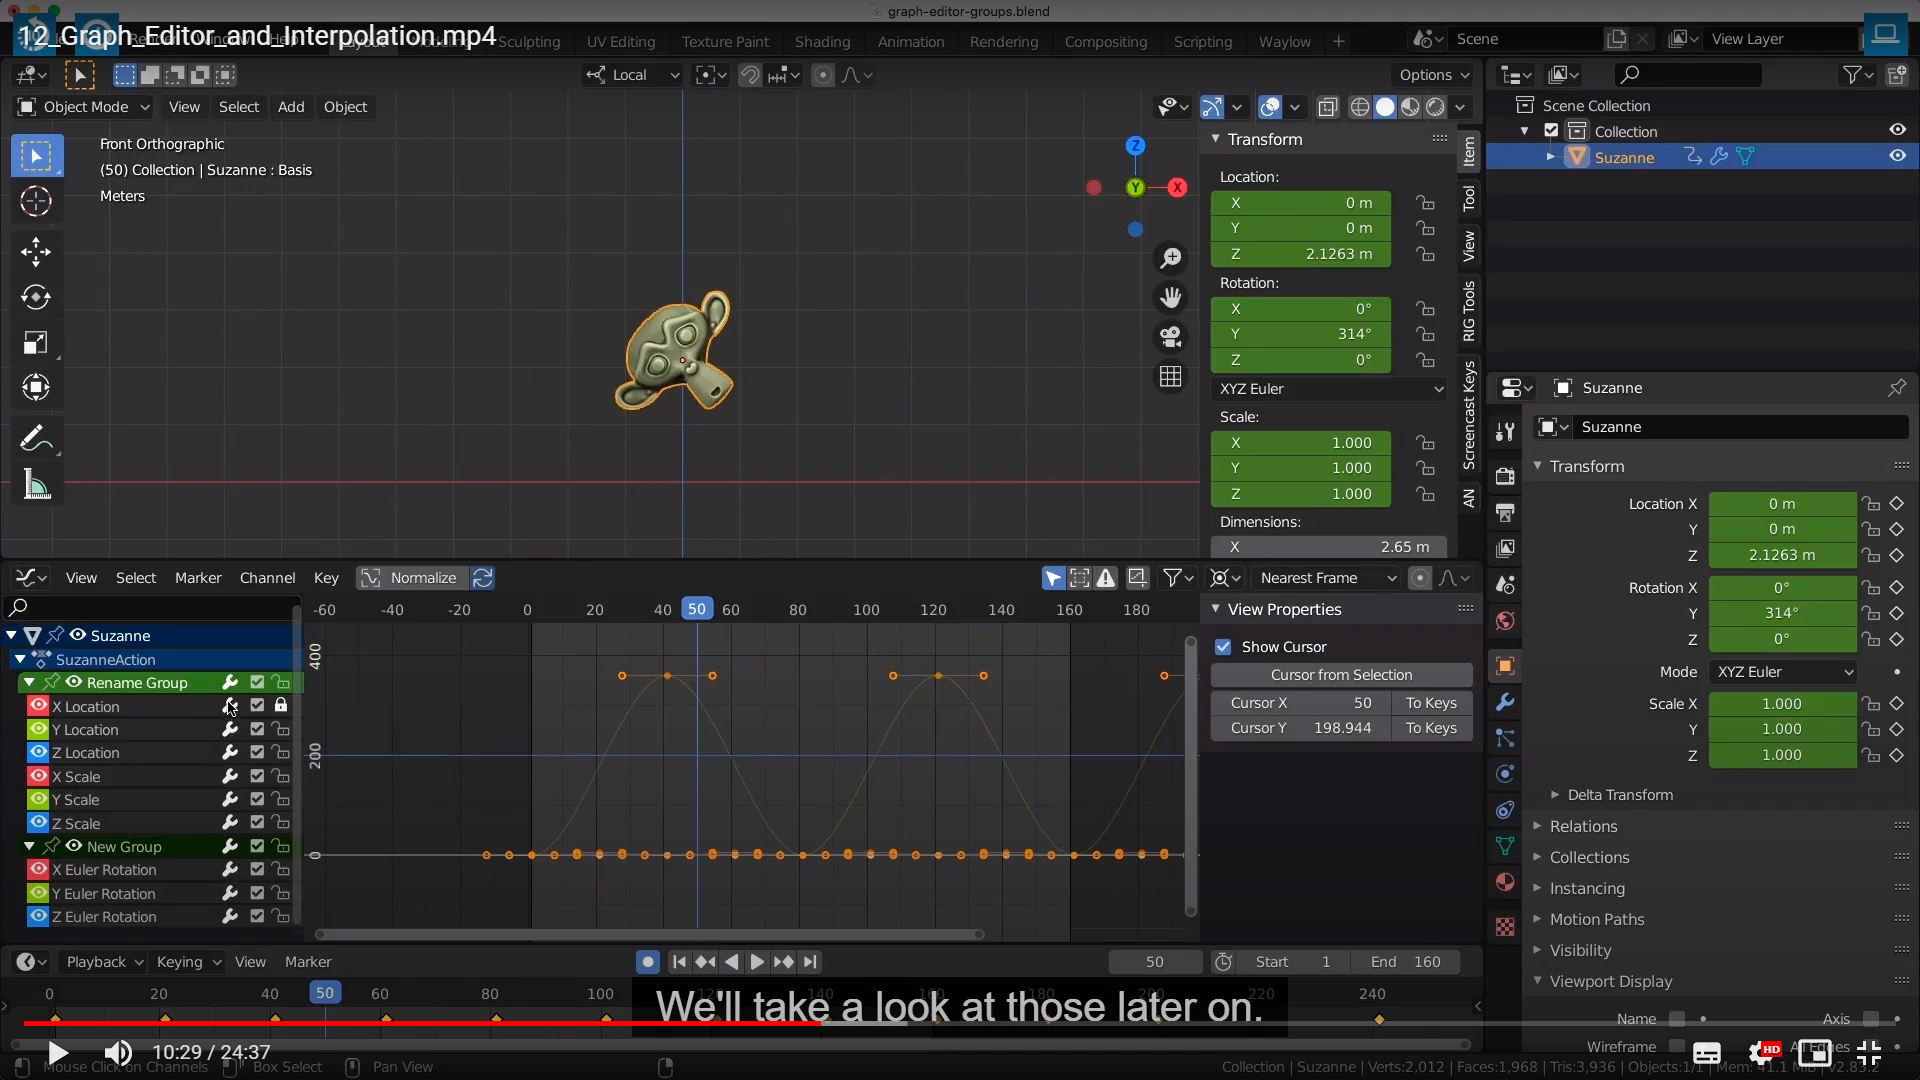Open the Channel menu in graph editor

coord(267,578)
